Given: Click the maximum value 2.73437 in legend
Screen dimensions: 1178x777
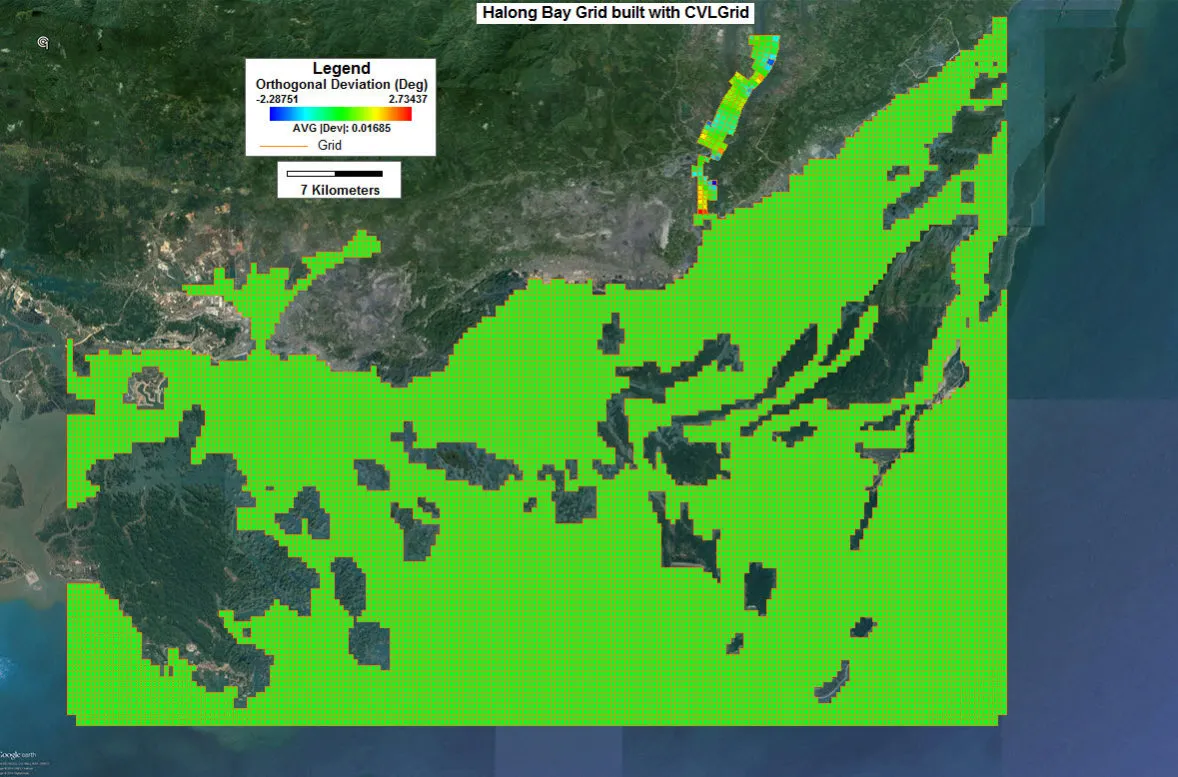Looking at the screenshot, I should coord(408,99).
